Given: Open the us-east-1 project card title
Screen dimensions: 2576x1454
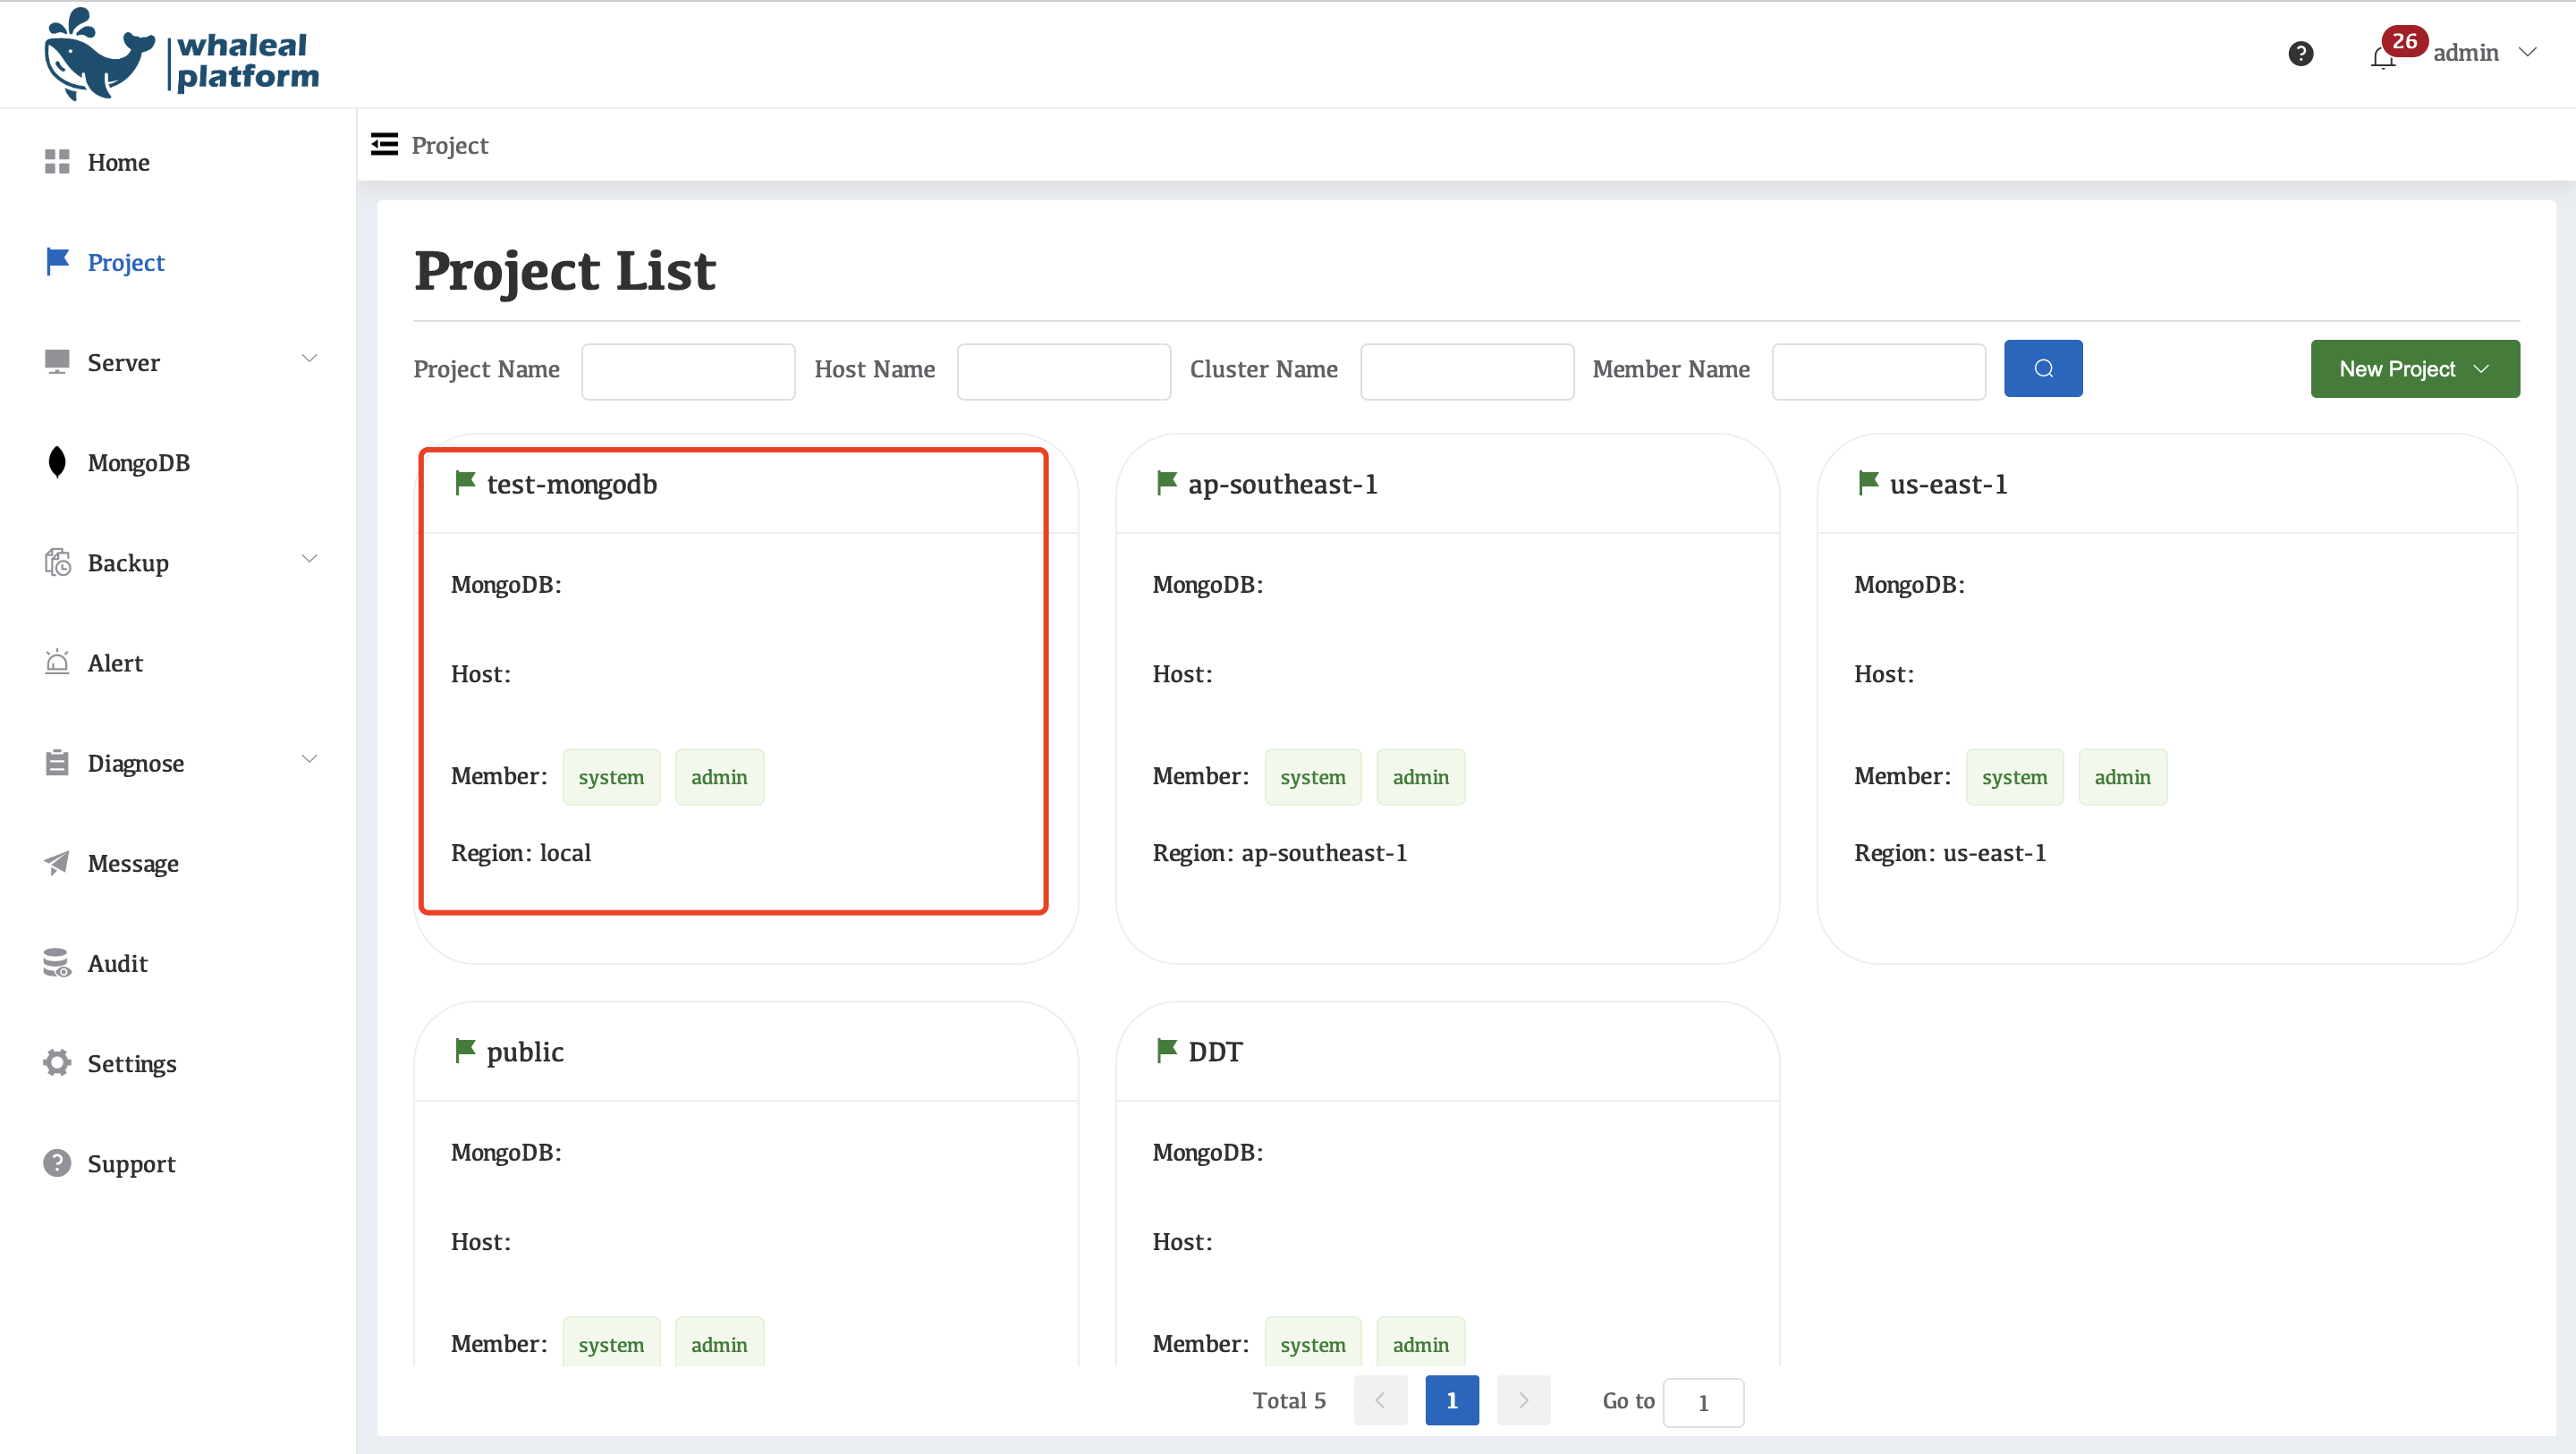Looking at the screenshot, I should (x=1947, y=484).
